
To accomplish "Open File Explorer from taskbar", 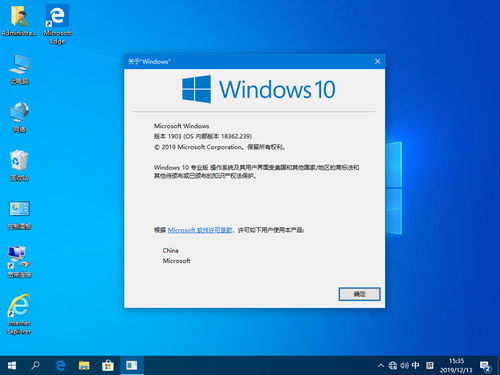I will pyautogui.click(x=84, y=366).
